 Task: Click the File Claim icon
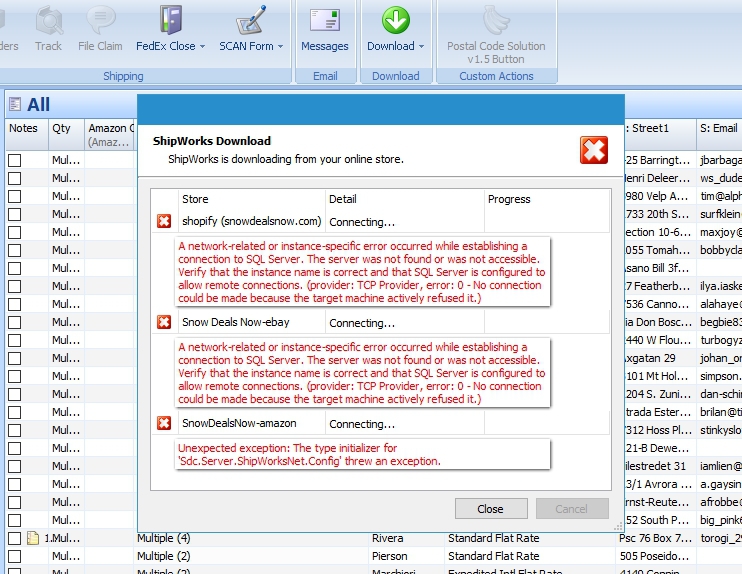click(100, 20)
